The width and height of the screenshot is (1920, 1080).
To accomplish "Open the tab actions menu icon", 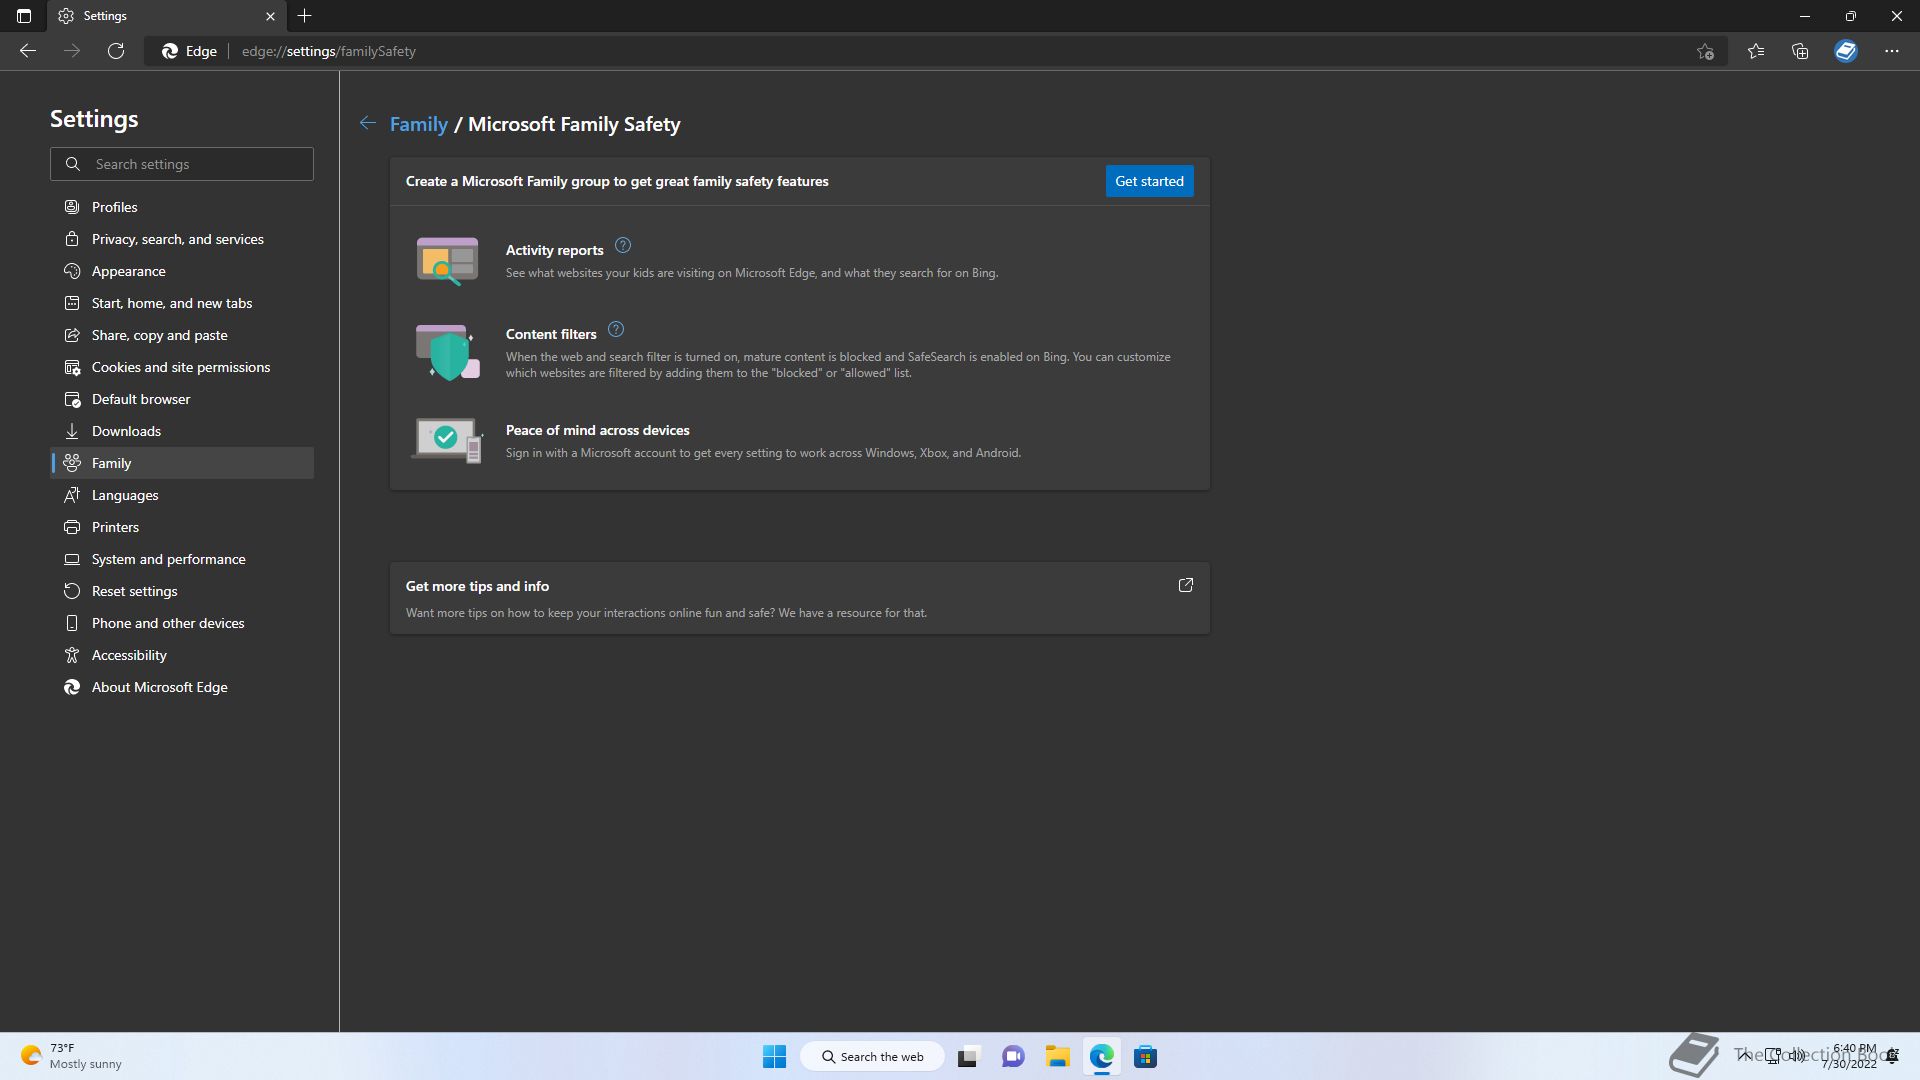I will pos(24,16).
